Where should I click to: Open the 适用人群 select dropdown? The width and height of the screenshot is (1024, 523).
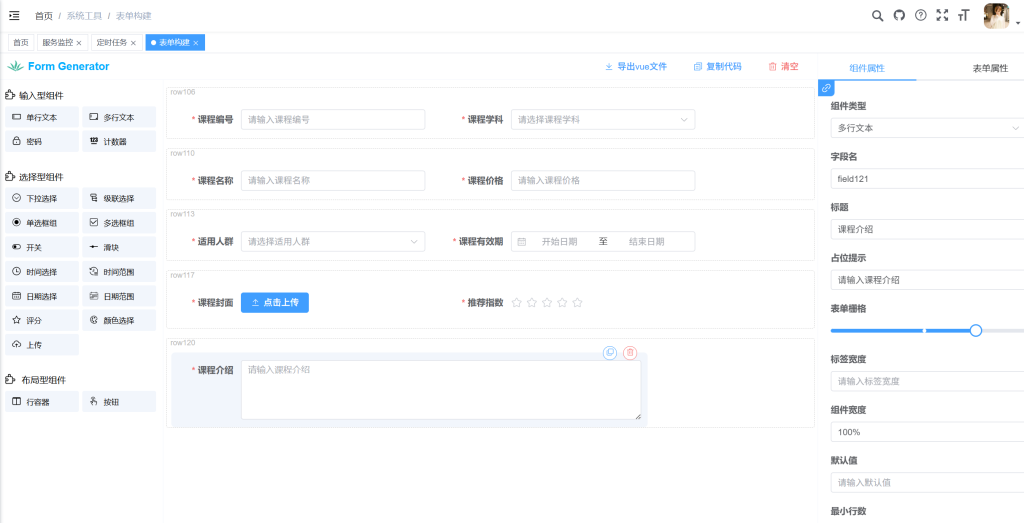coord(333,241)
